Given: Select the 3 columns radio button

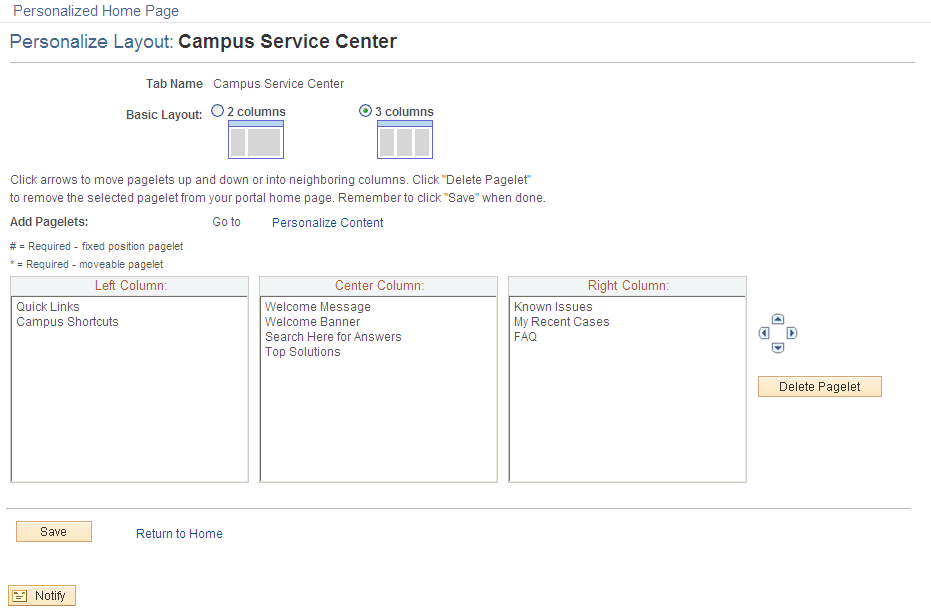Looking at the screenshot, I should [x=365, y=111].
